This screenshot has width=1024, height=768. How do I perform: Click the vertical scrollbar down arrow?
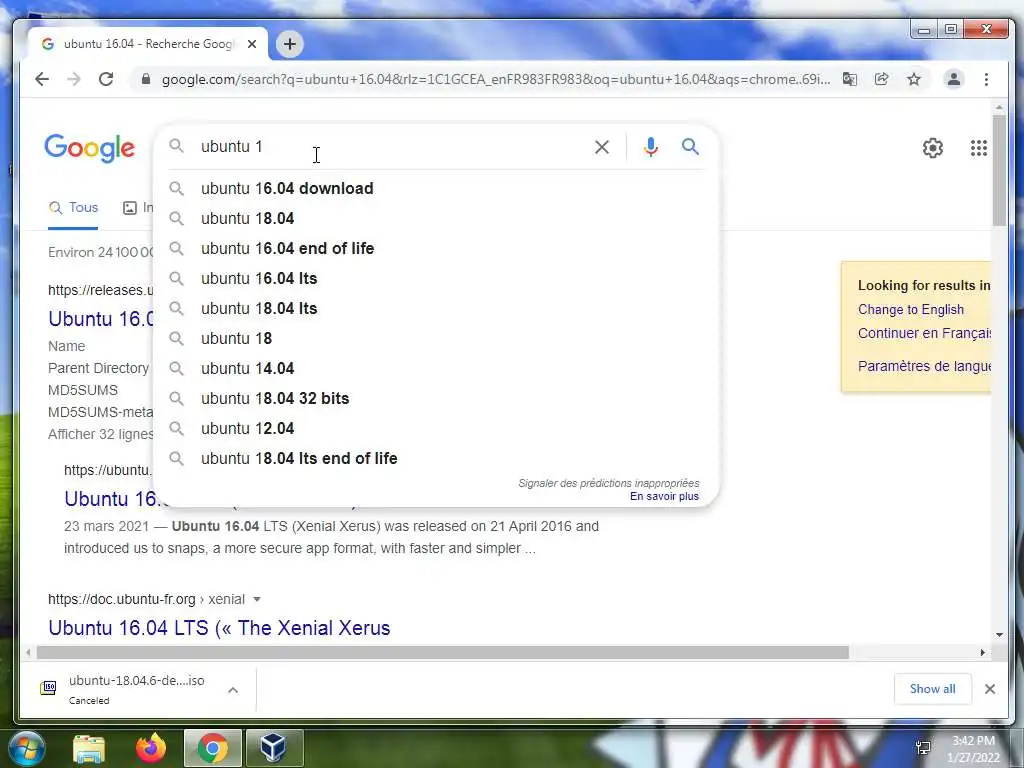999,635
